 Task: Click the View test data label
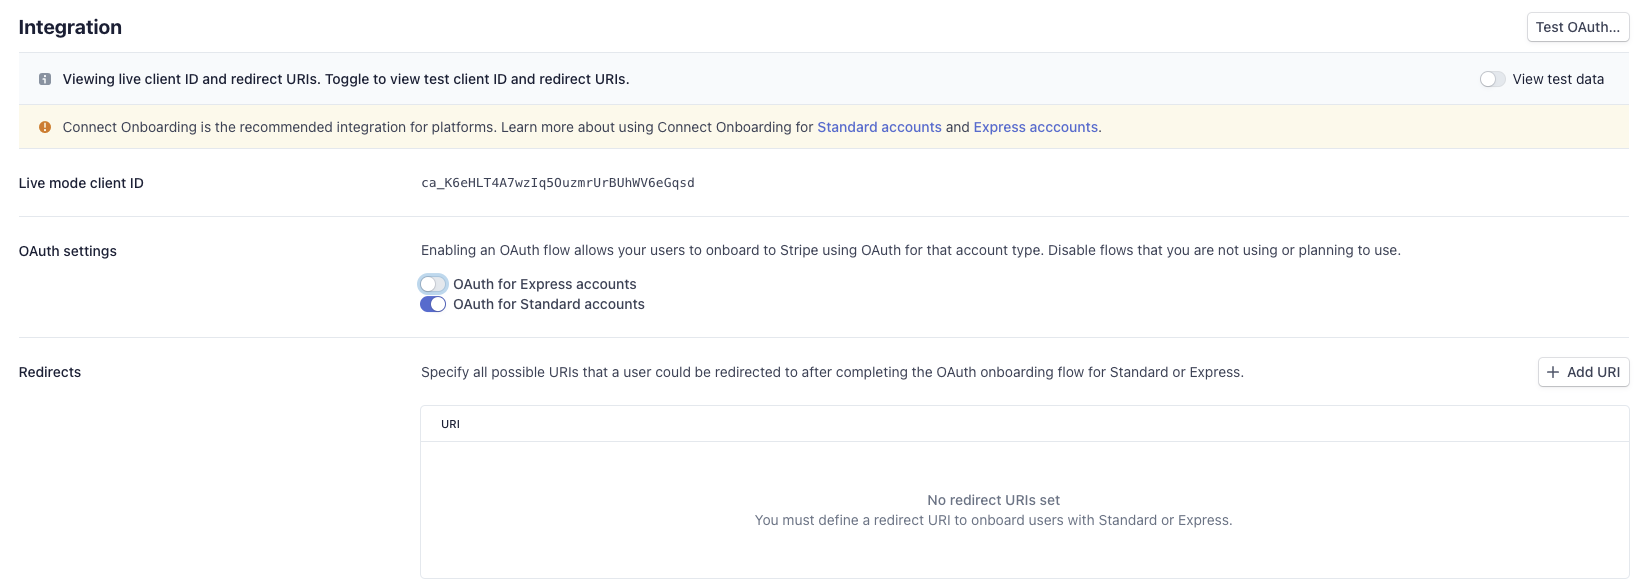point(1558,79)
